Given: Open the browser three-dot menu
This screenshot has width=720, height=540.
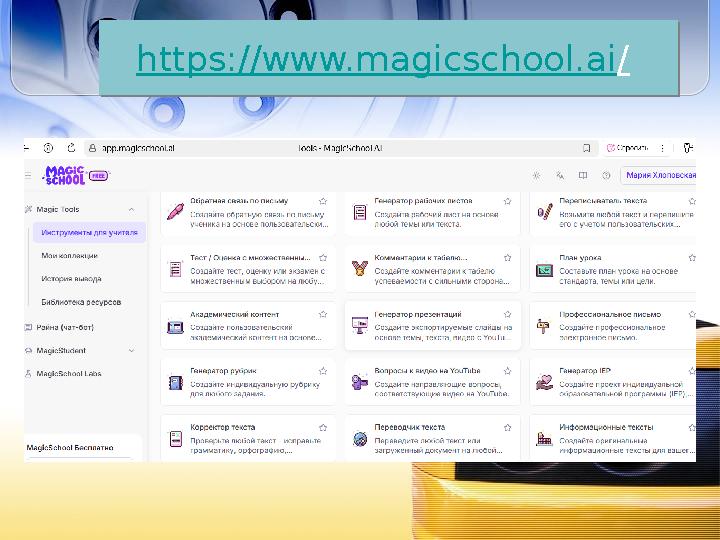Looking at the screenshot, I should [662, 148].
